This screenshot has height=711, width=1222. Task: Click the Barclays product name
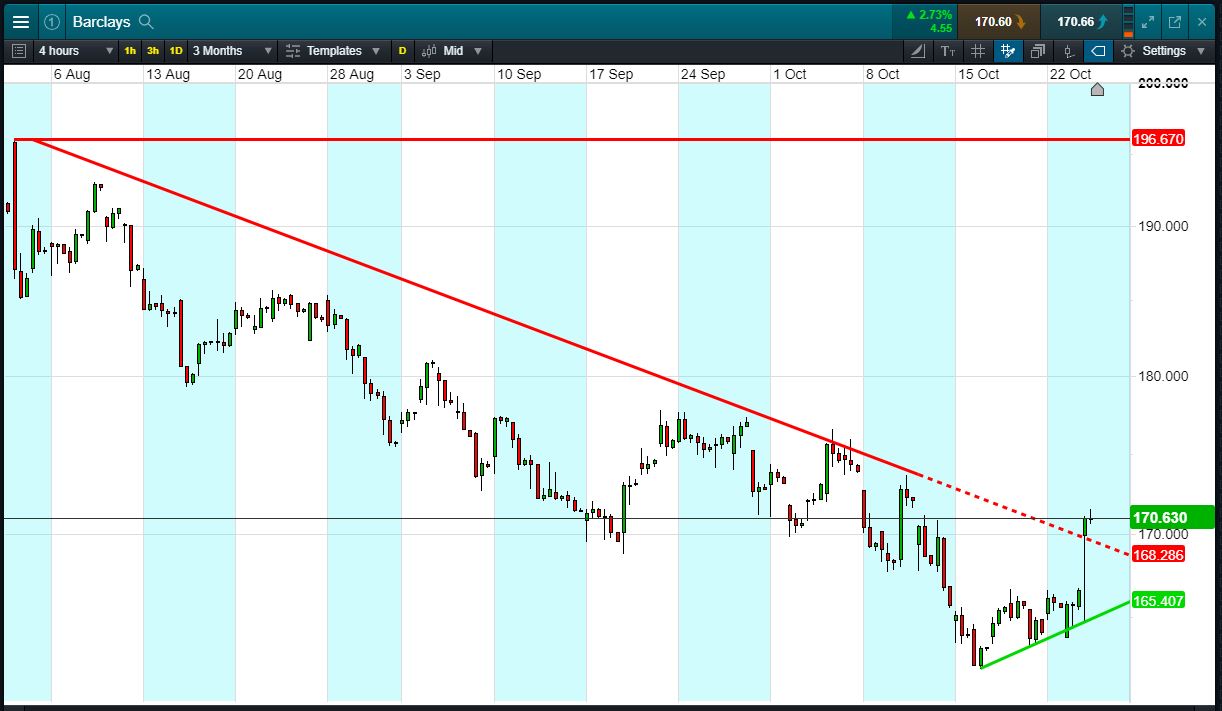[103, 21]
